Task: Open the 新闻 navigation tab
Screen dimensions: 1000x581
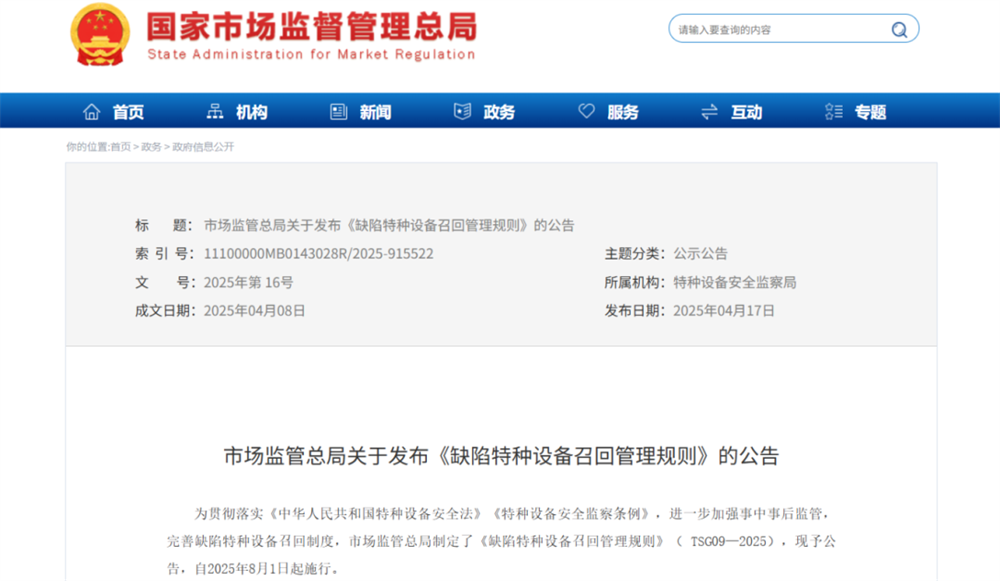Action: pyautogui.click(x=376, y=112)
